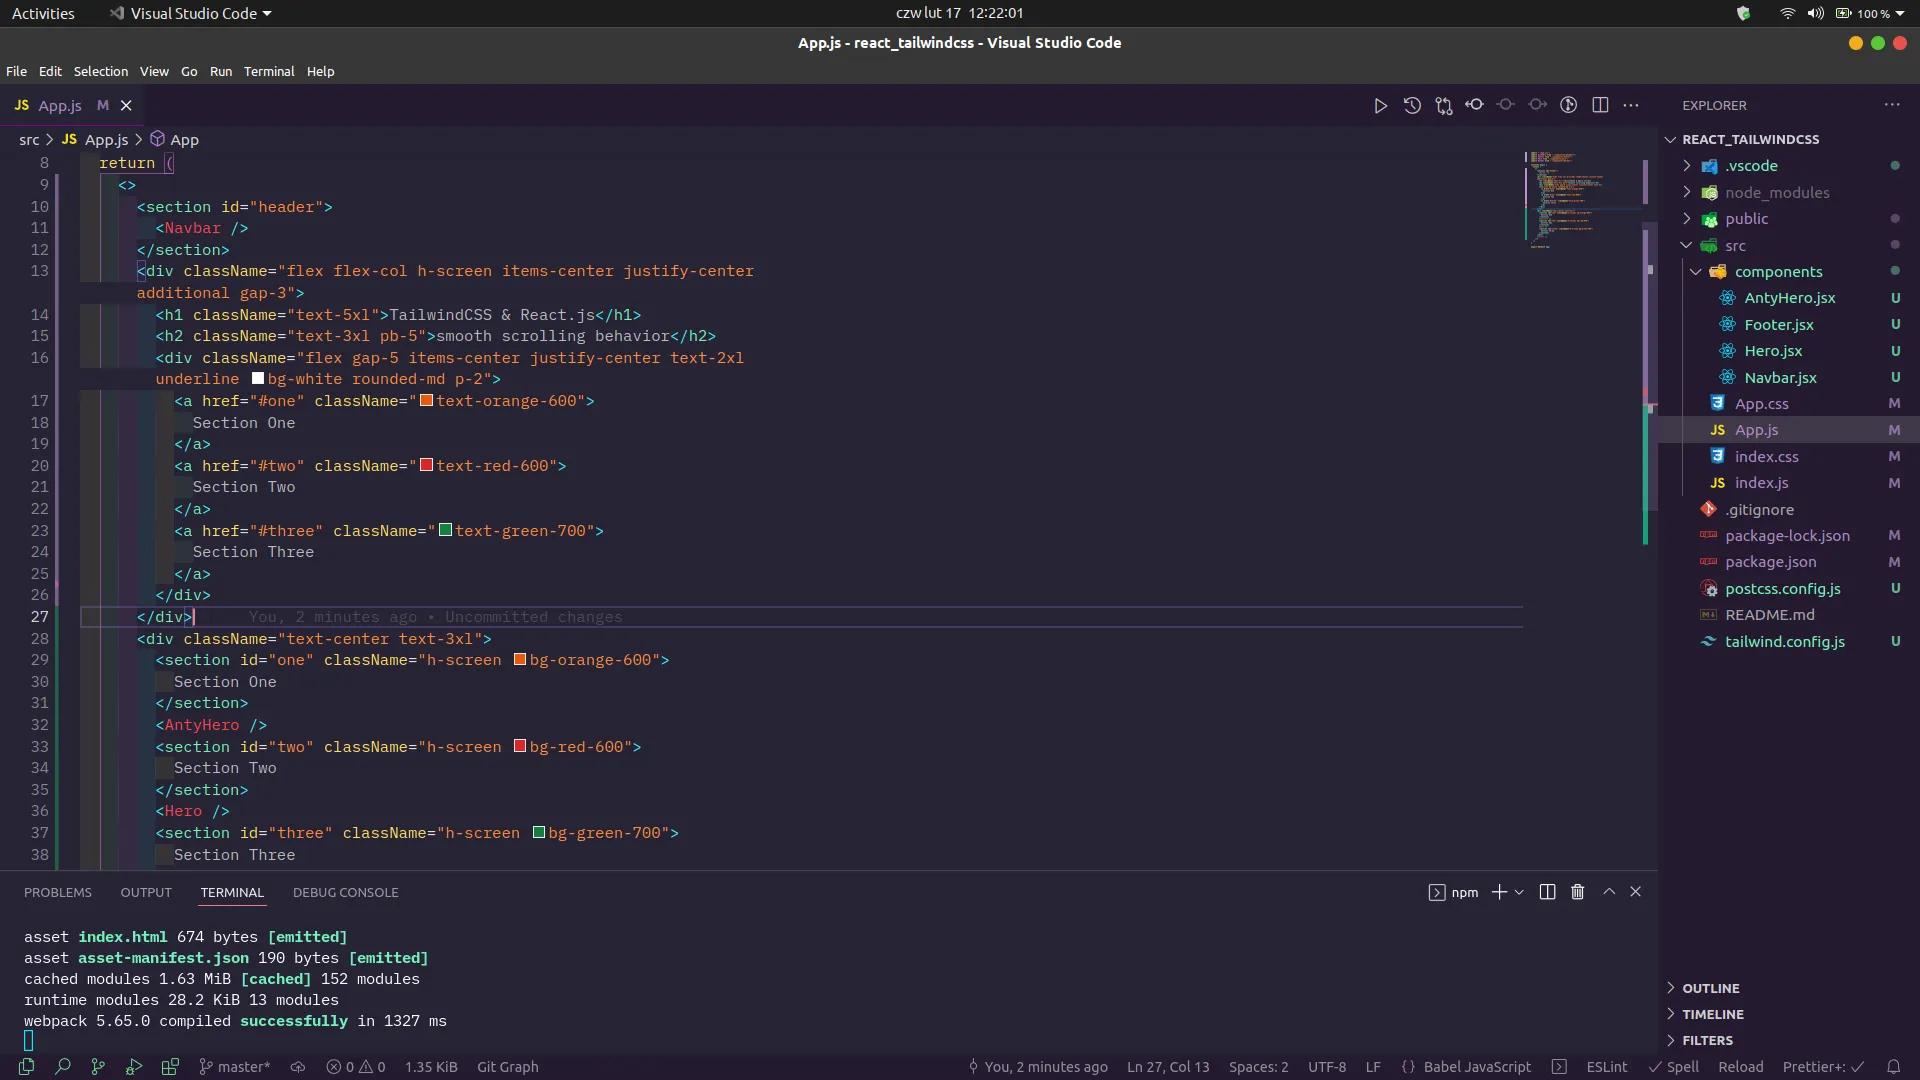Open Source Control status bar icon
This screenshot has width=1920, height=1080.
coord(98,1067)
